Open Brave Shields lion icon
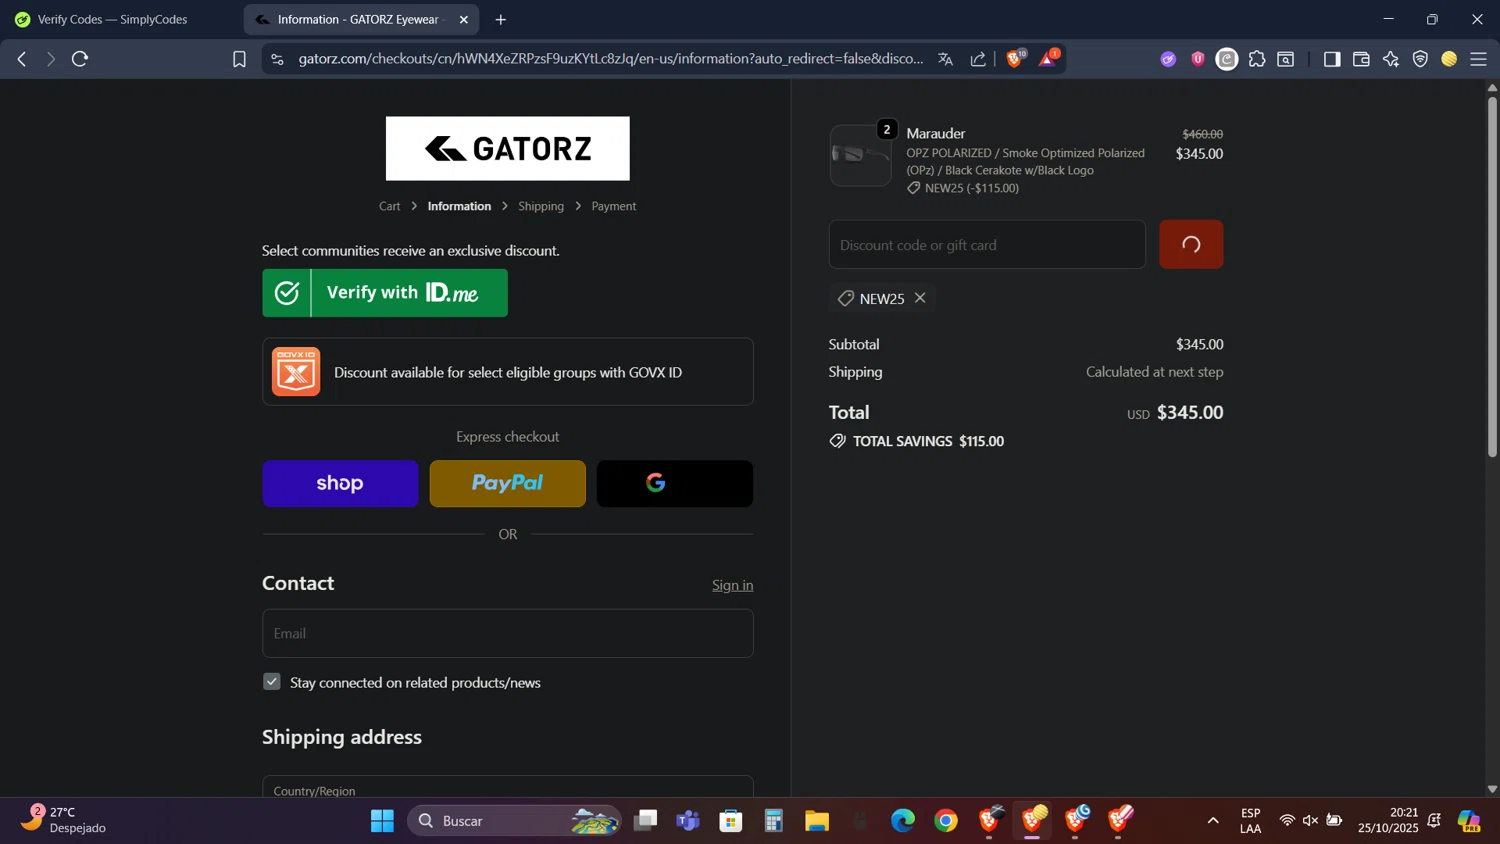 coord(1015,59)
